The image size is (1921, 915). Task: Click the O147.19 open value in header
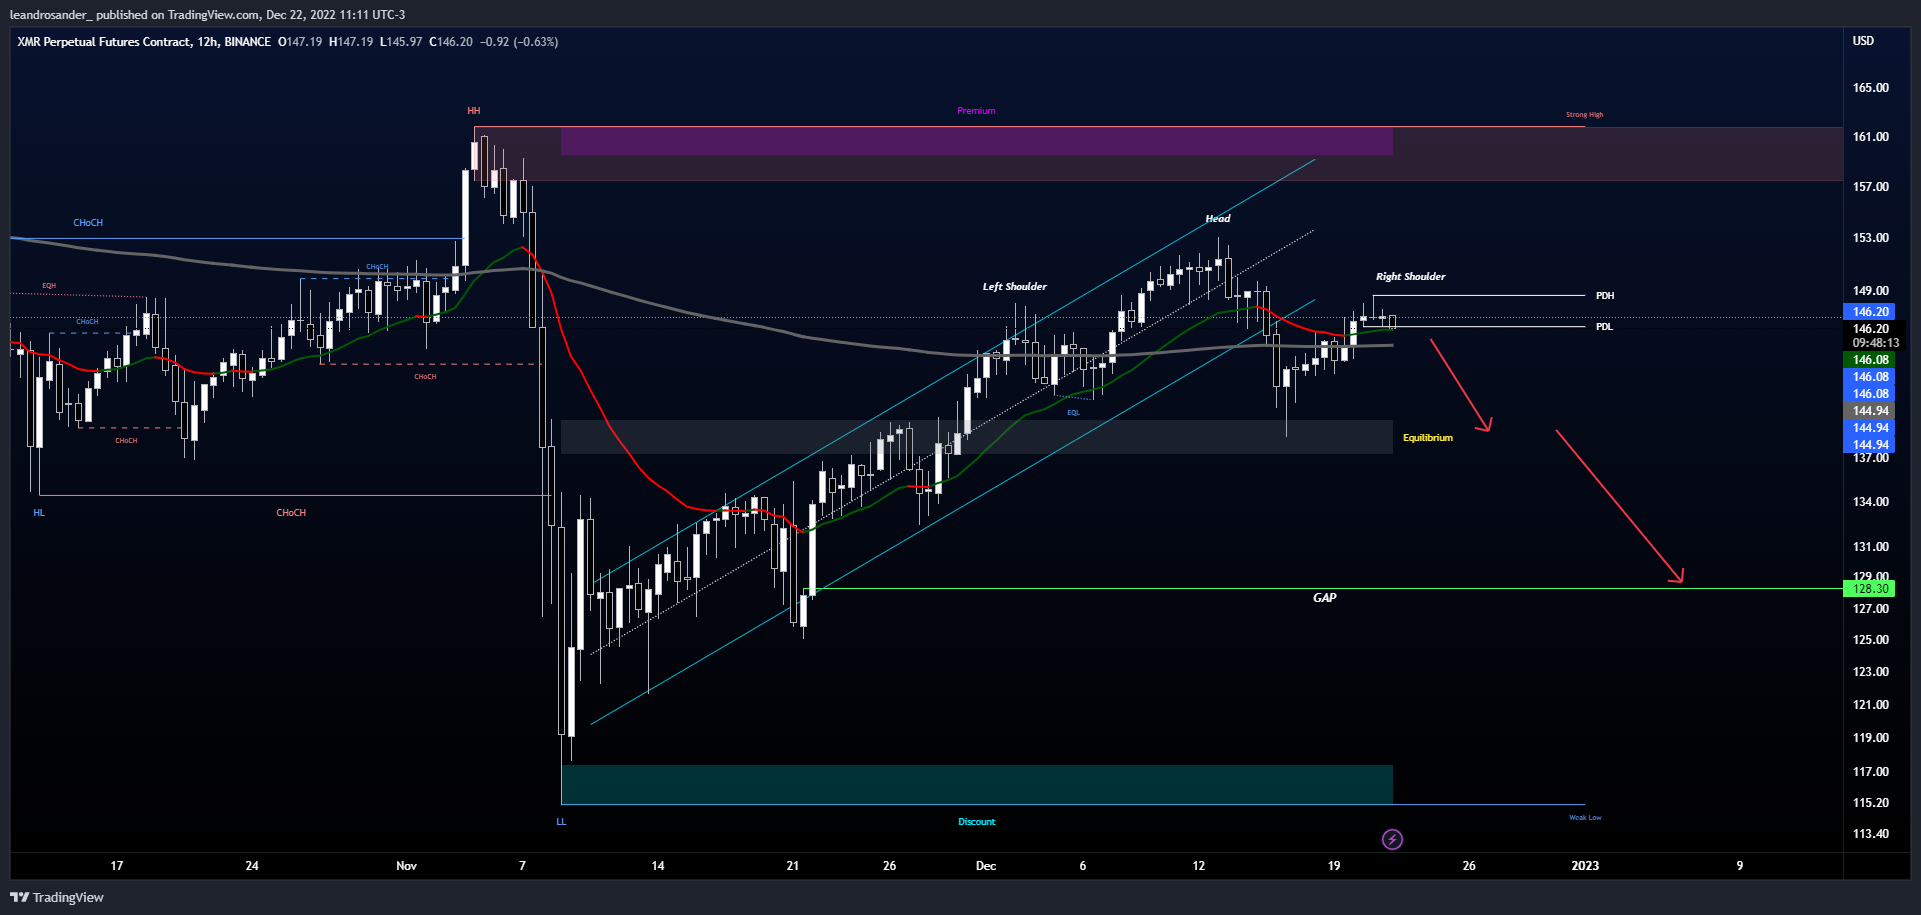click(x=300, y=42)
